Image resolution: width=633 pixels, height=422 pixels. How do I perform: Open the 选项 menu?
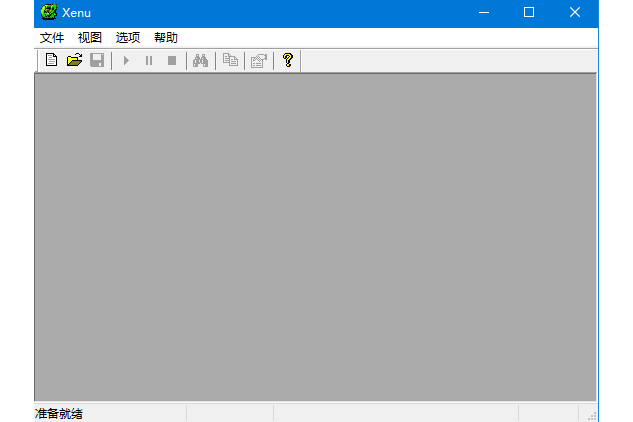point(128,38)
